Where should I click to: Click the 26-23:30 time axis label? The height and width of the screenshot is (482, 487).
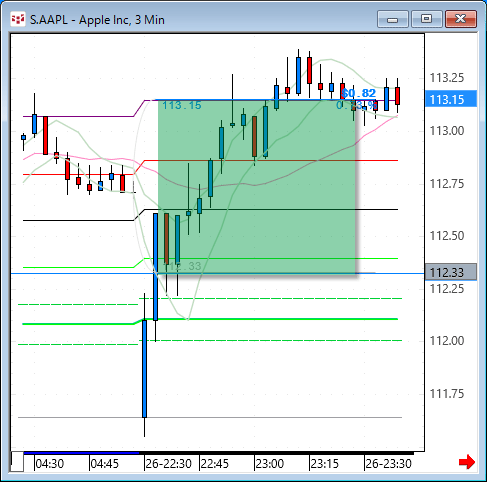(388, 464)
